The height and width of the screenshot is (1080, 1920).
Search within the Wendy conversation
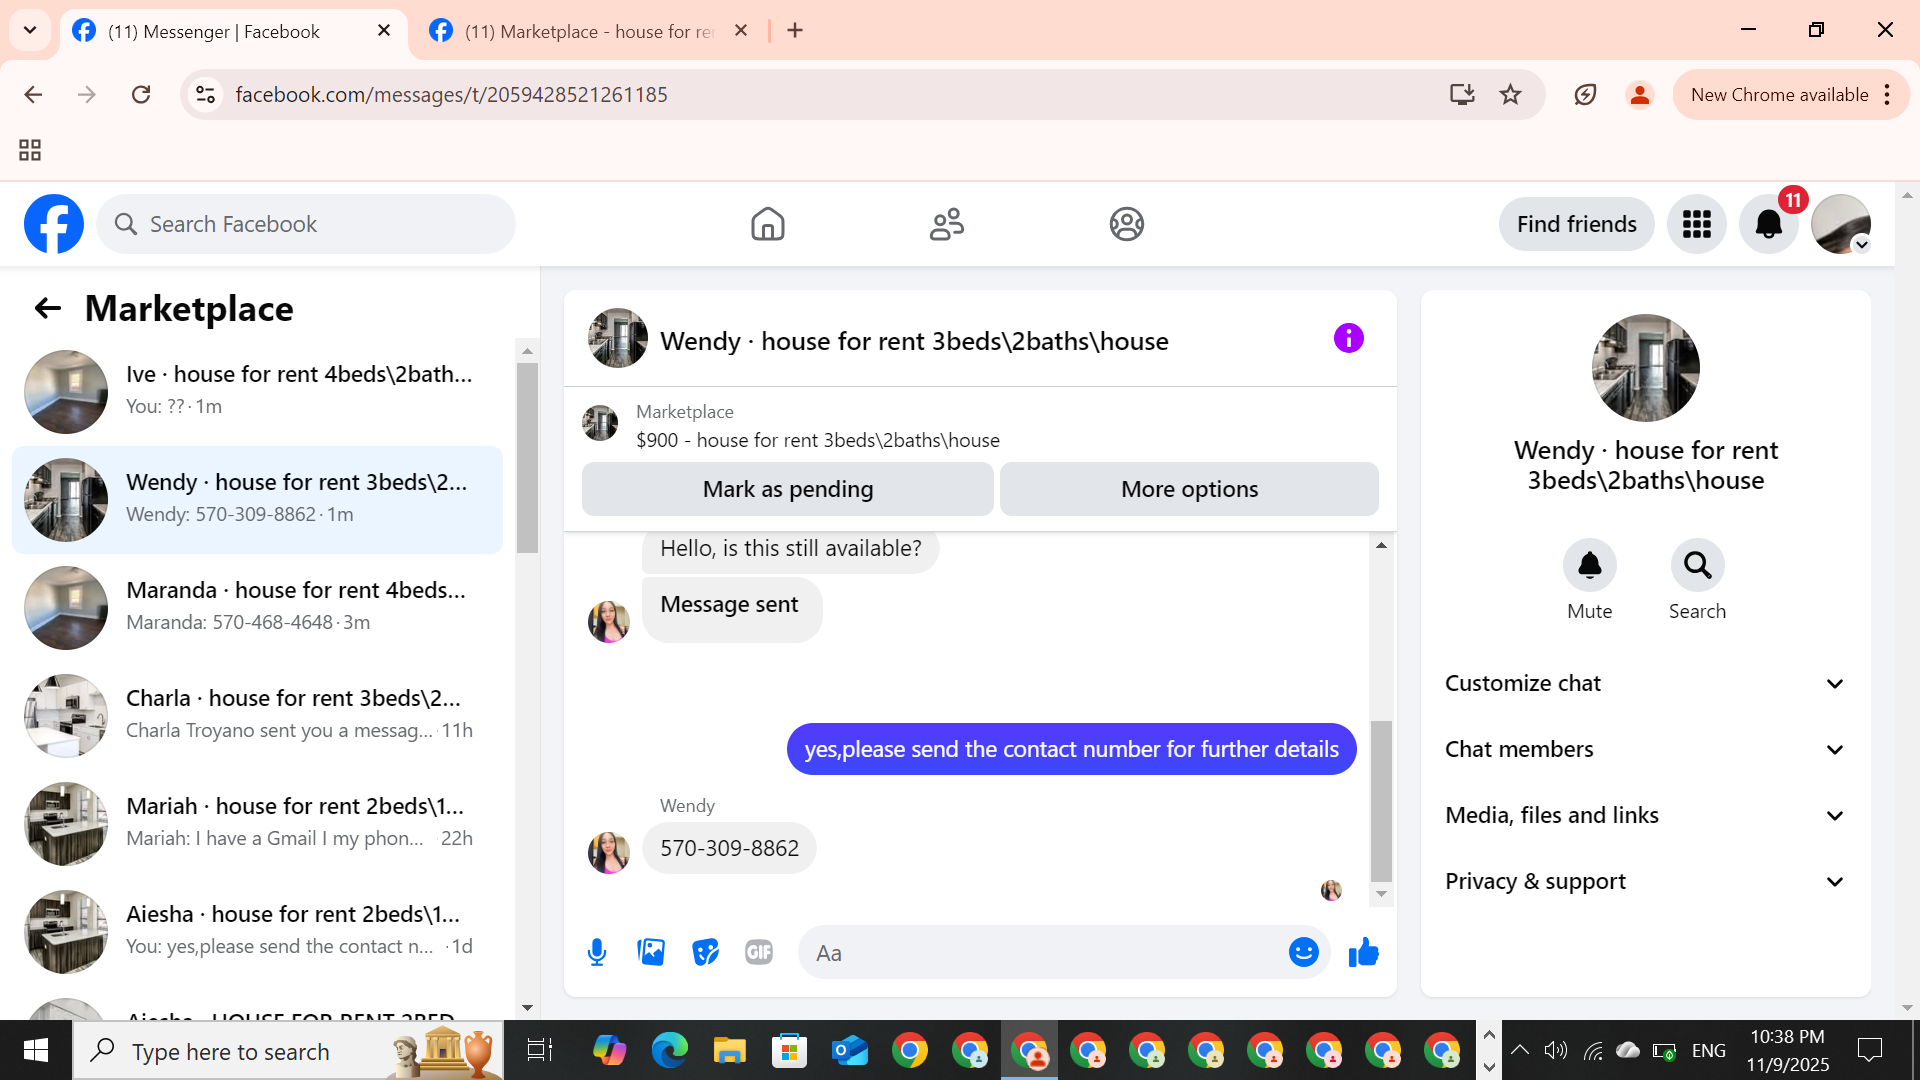point(1698,566)
